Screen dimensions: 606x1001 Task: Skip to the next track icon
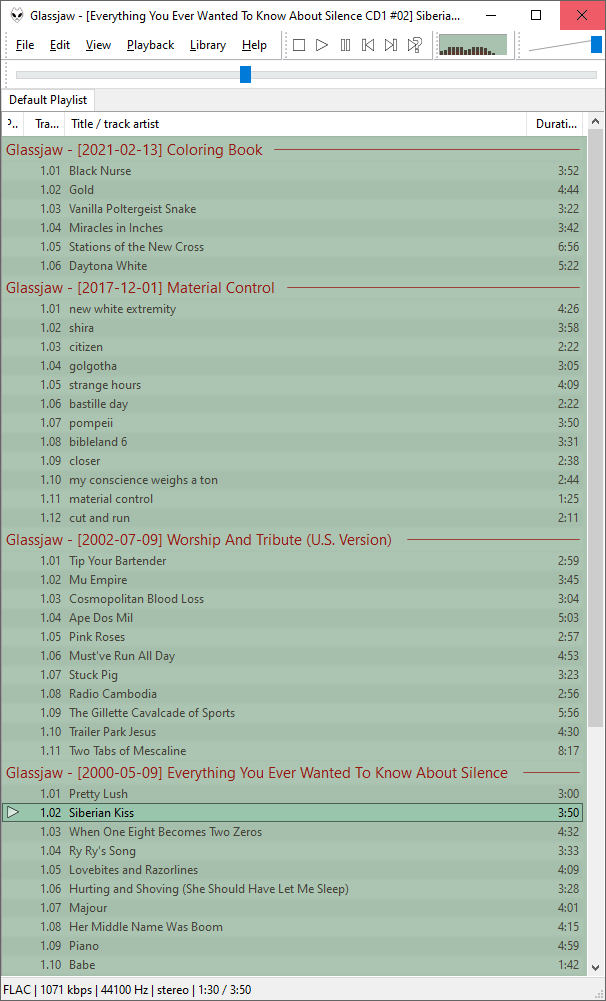[x=391, y=45]
